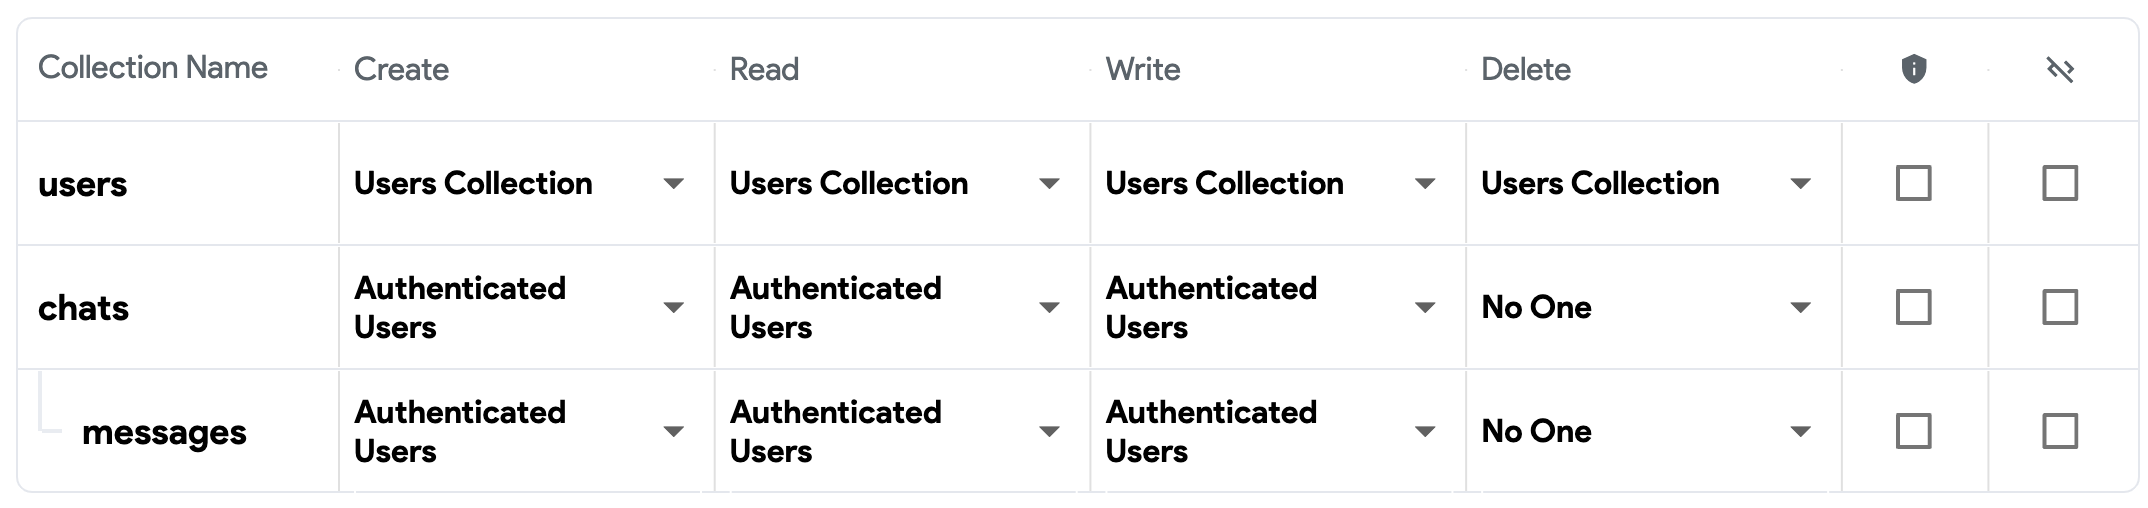Select the messages subcollection name

[x=164, y=432]
